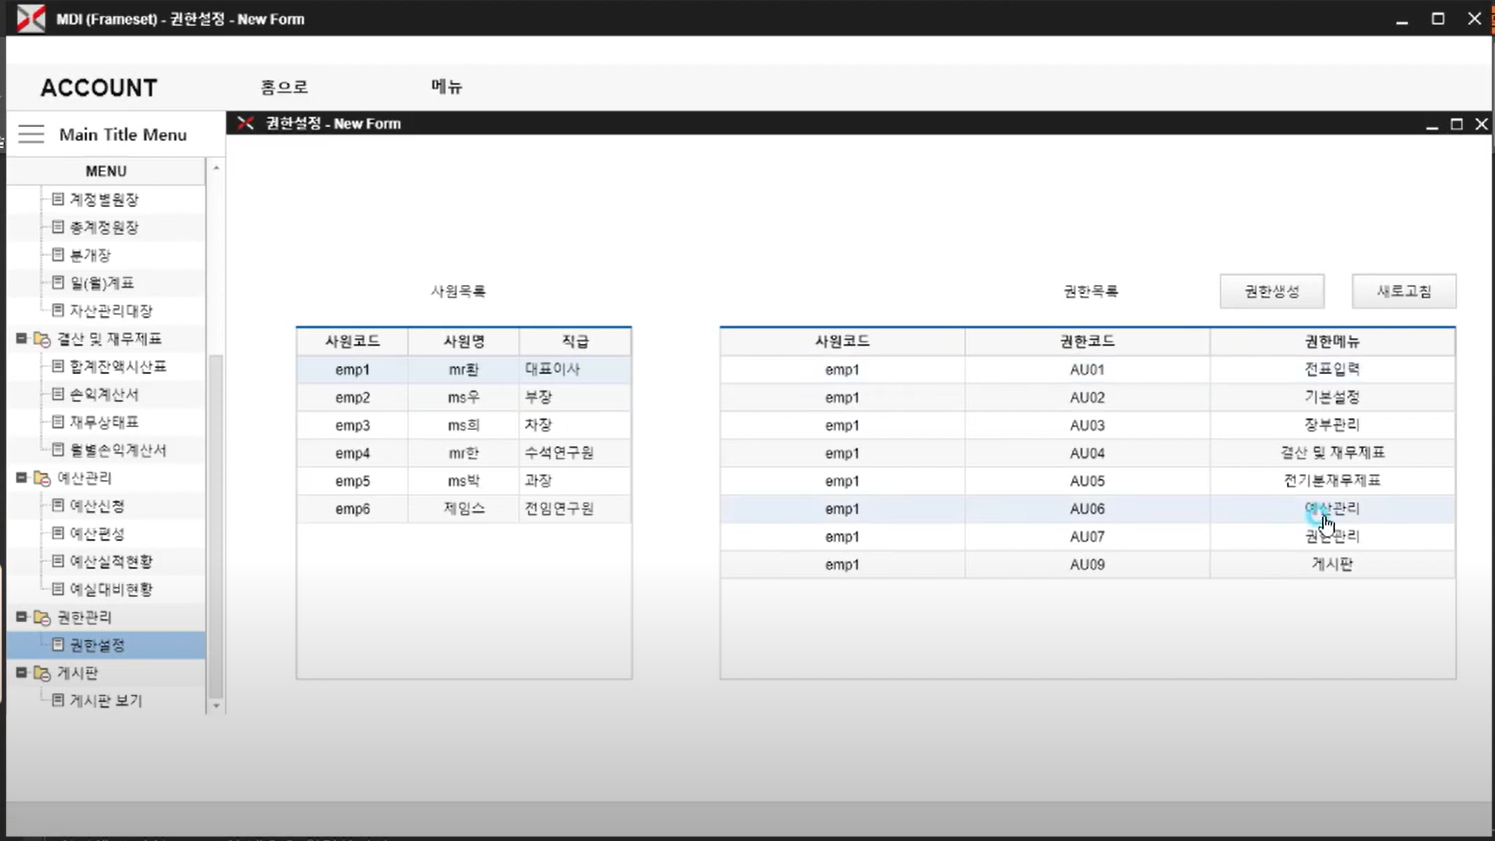Select employee row emp1 in 사원목록
Screen dimensions: 1495x841
pos(464,369)
